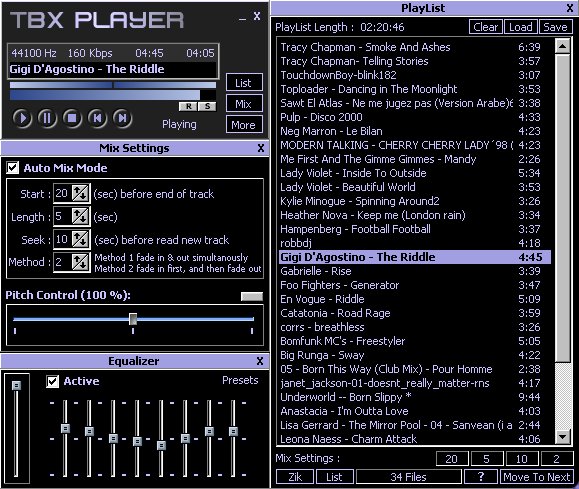Click the fifth equalizer band slider handle
The height and width of the screenshot is (489, 579).
click(x=161, y=445)
